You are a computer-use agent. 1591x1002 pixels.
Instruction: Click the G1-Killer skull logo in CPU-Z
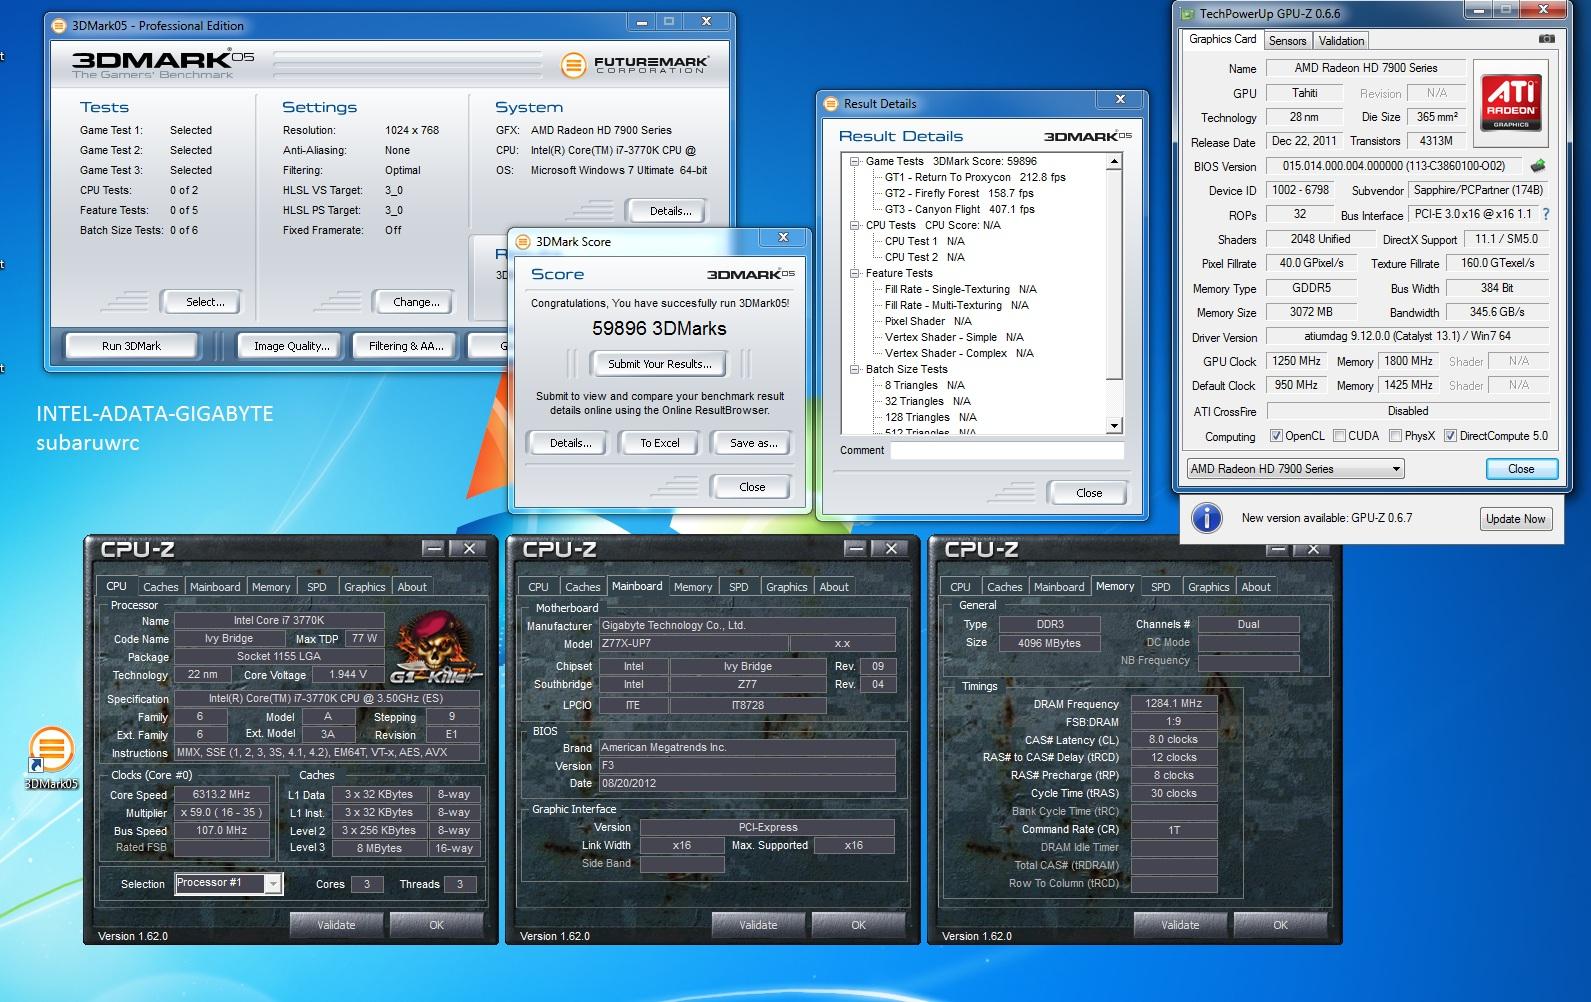pos(434,649)
